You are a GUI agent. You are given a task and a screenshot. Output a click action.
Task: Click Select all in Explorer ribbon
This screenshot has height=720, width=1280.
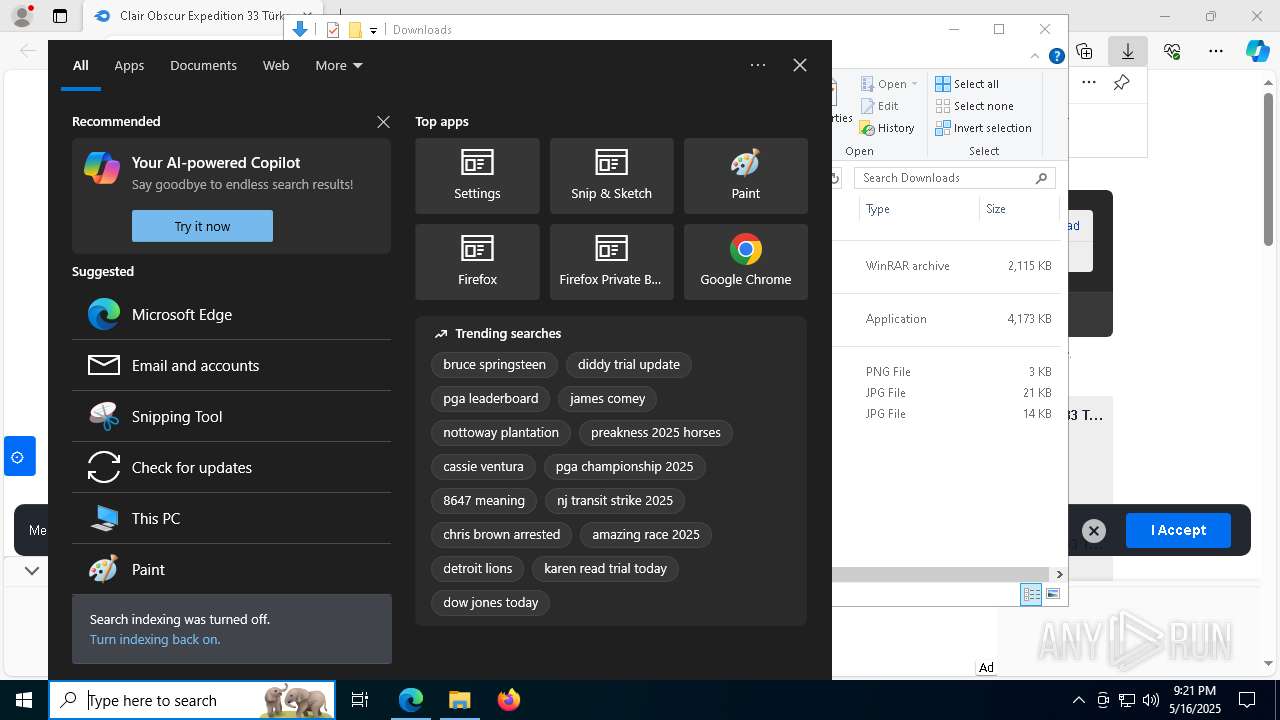point(967,84)
